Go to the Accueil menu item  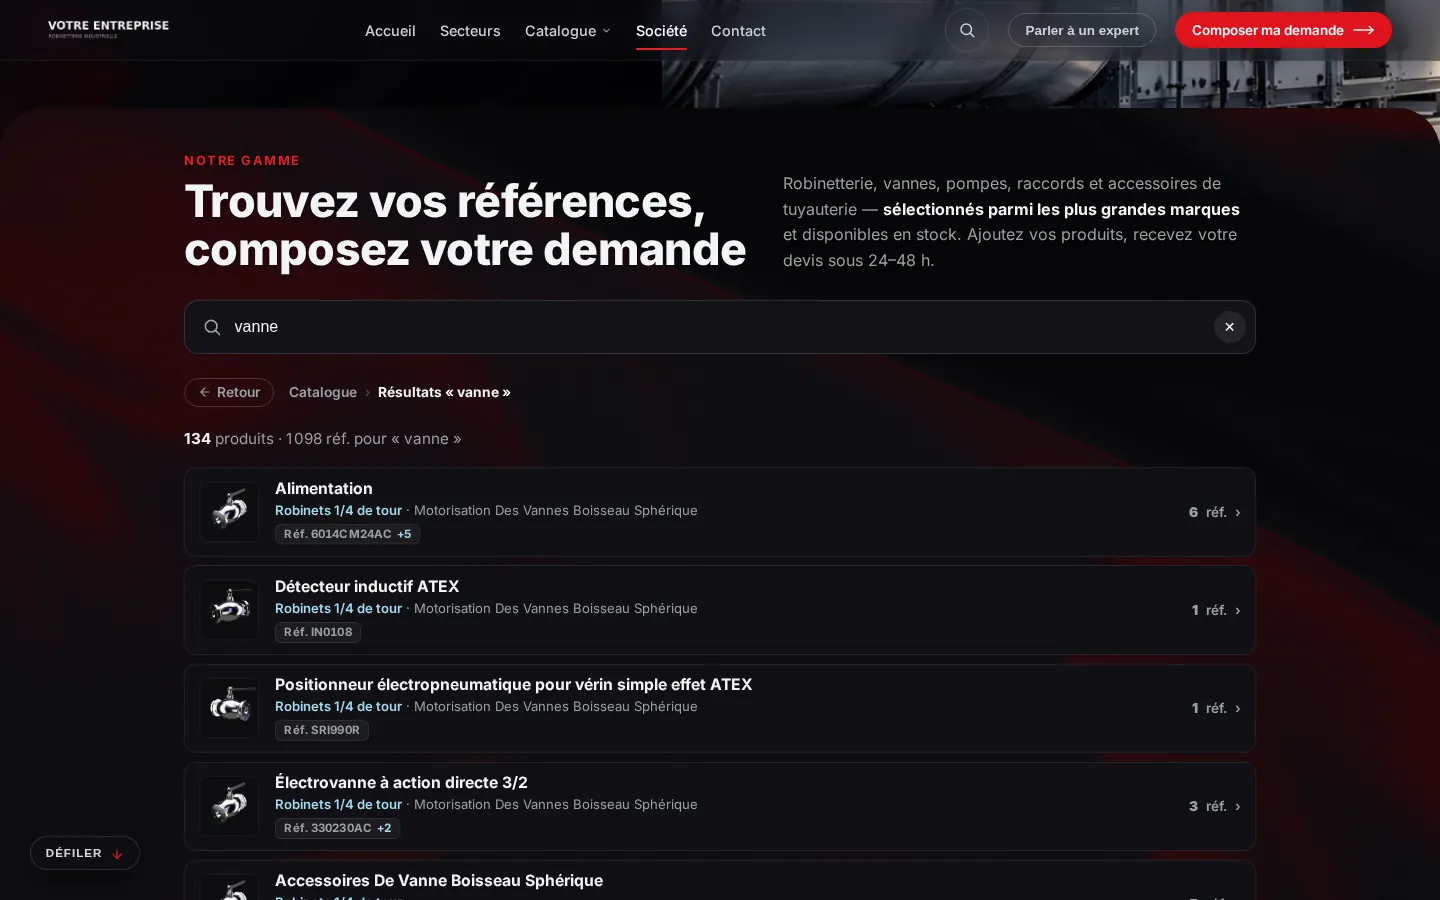(x=390, y=31)
